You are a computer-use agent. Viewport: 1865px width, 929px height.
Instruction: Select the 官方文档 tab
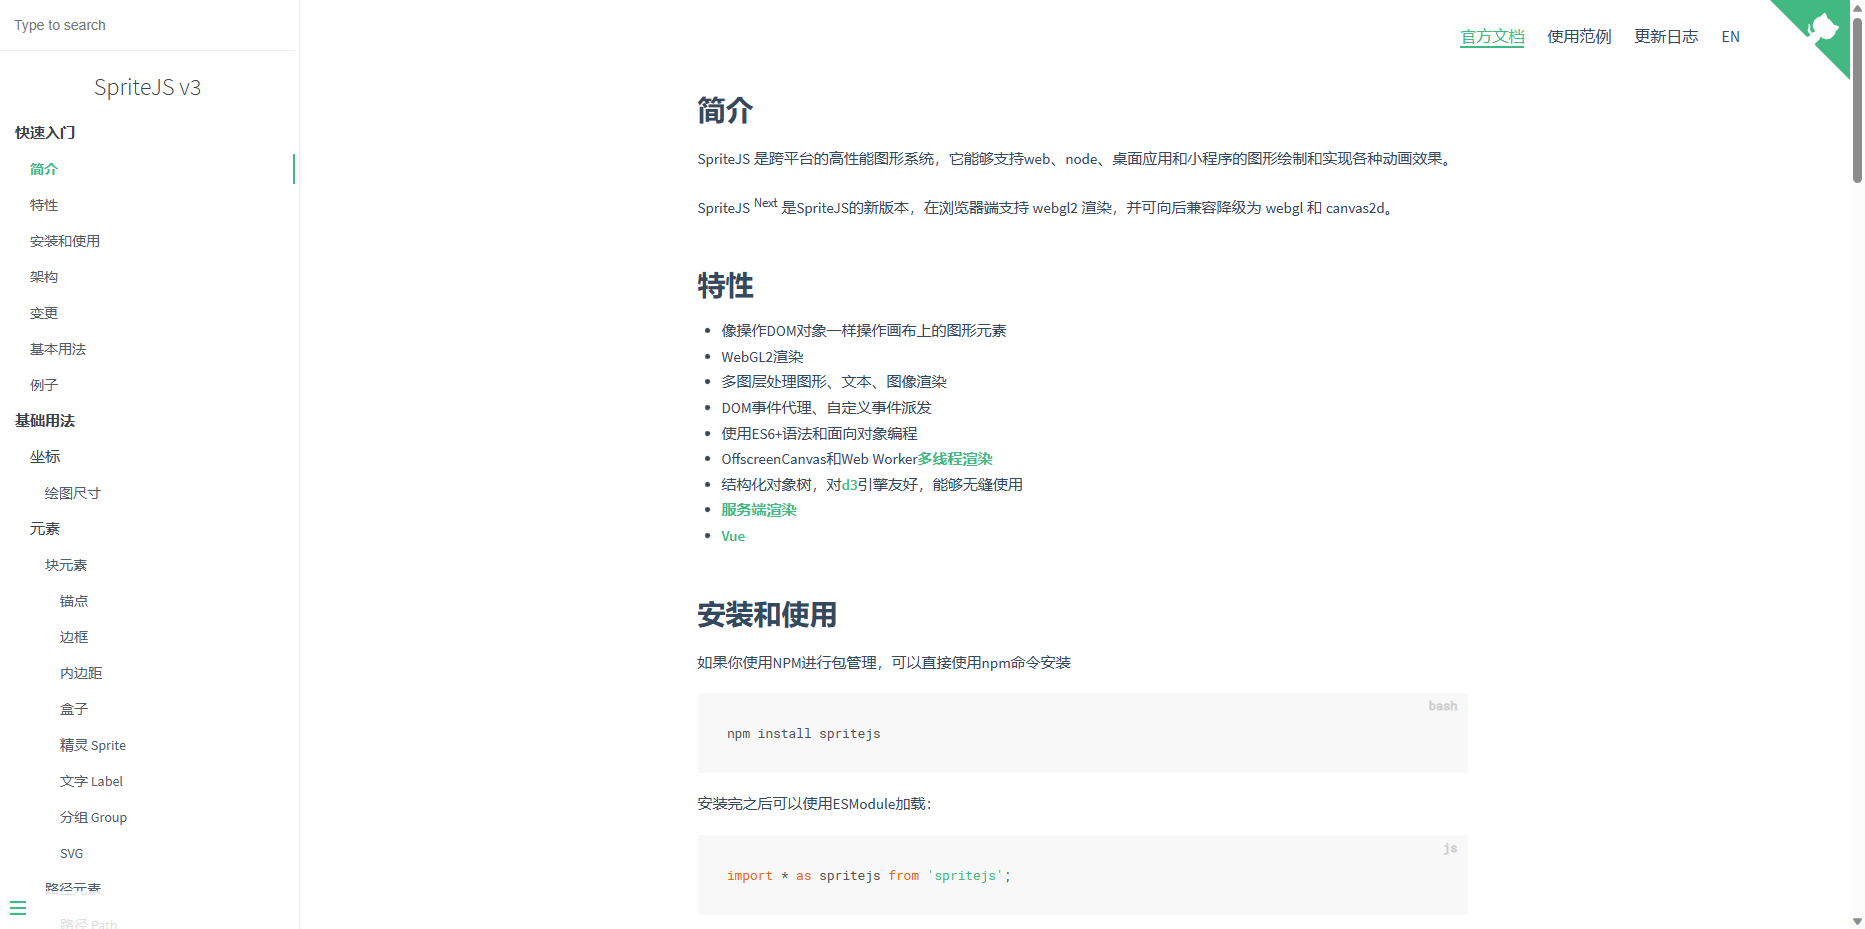click(1491, 36)
